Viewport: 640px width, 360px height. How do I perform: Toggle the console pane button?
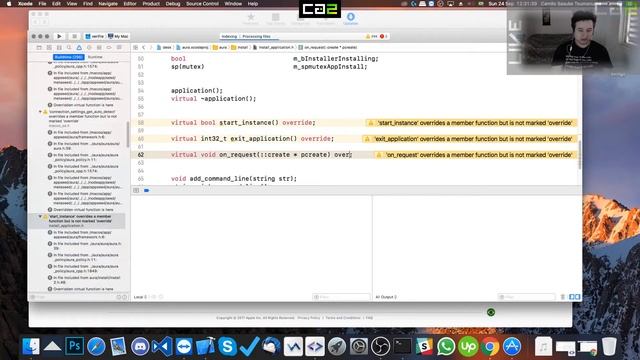click(x=577, y=297)
